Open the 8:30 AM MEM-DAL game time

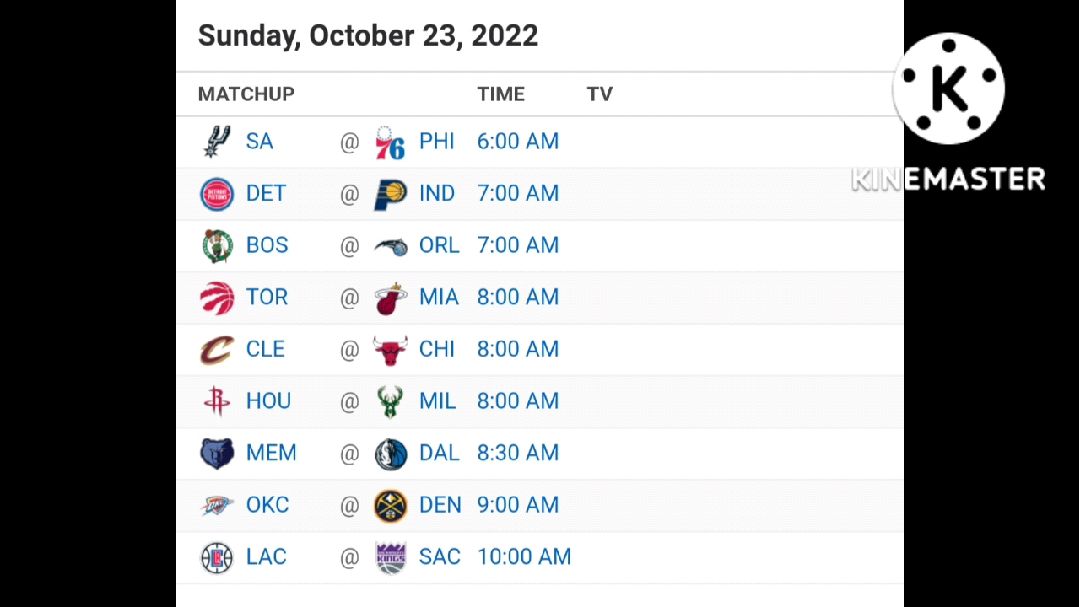[x=517, y=453]
